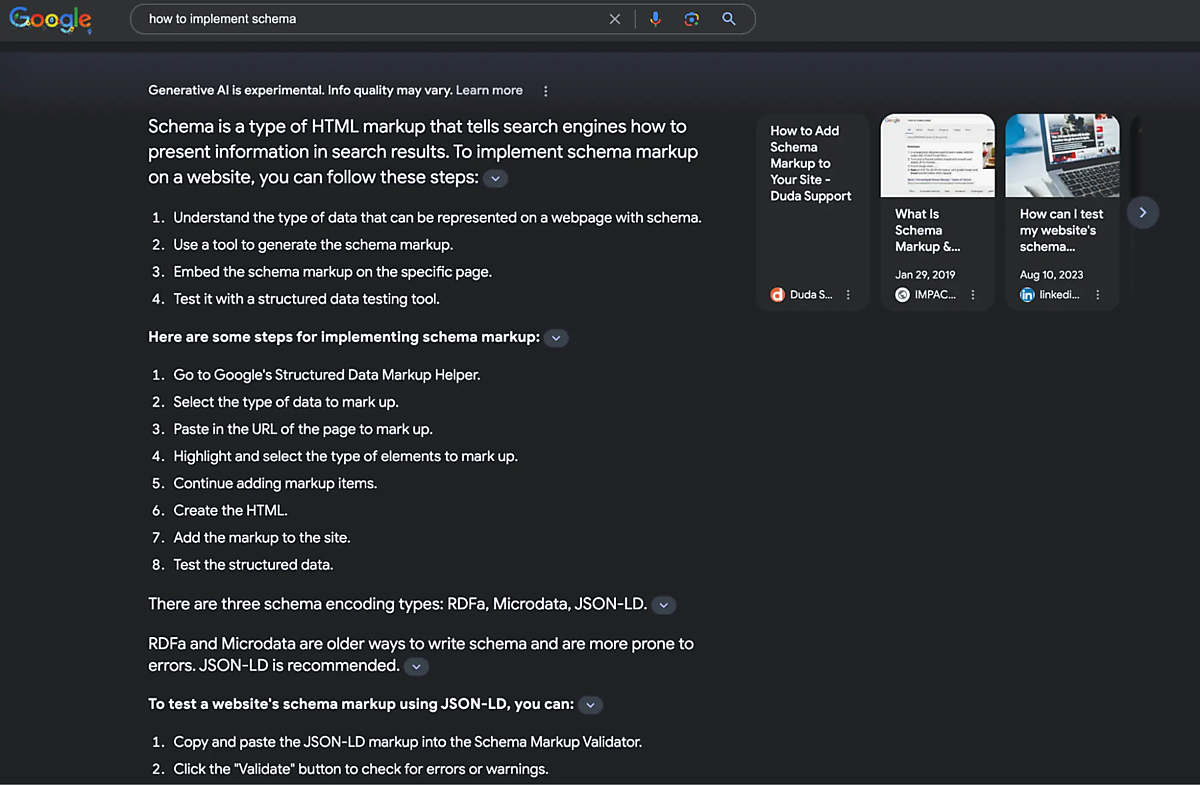
Task: Expand the intro paragraph about schema markup
Action: point(496,179)
